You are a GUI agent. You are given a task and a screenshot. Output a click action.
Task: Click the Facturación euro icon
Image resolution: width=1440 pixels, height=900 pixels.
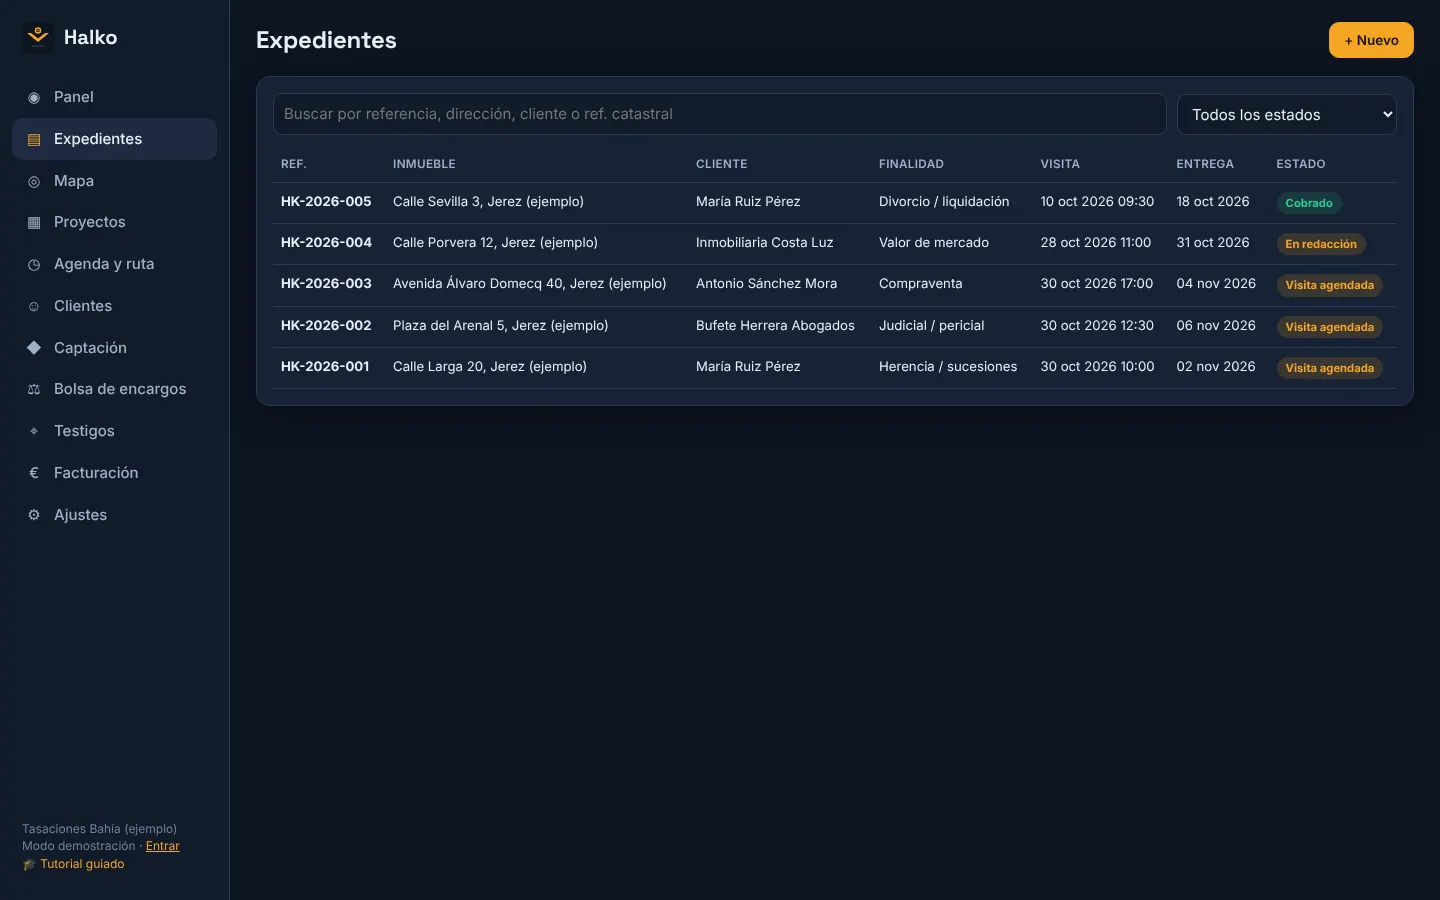pyautogui.click(x=34, y=473)
